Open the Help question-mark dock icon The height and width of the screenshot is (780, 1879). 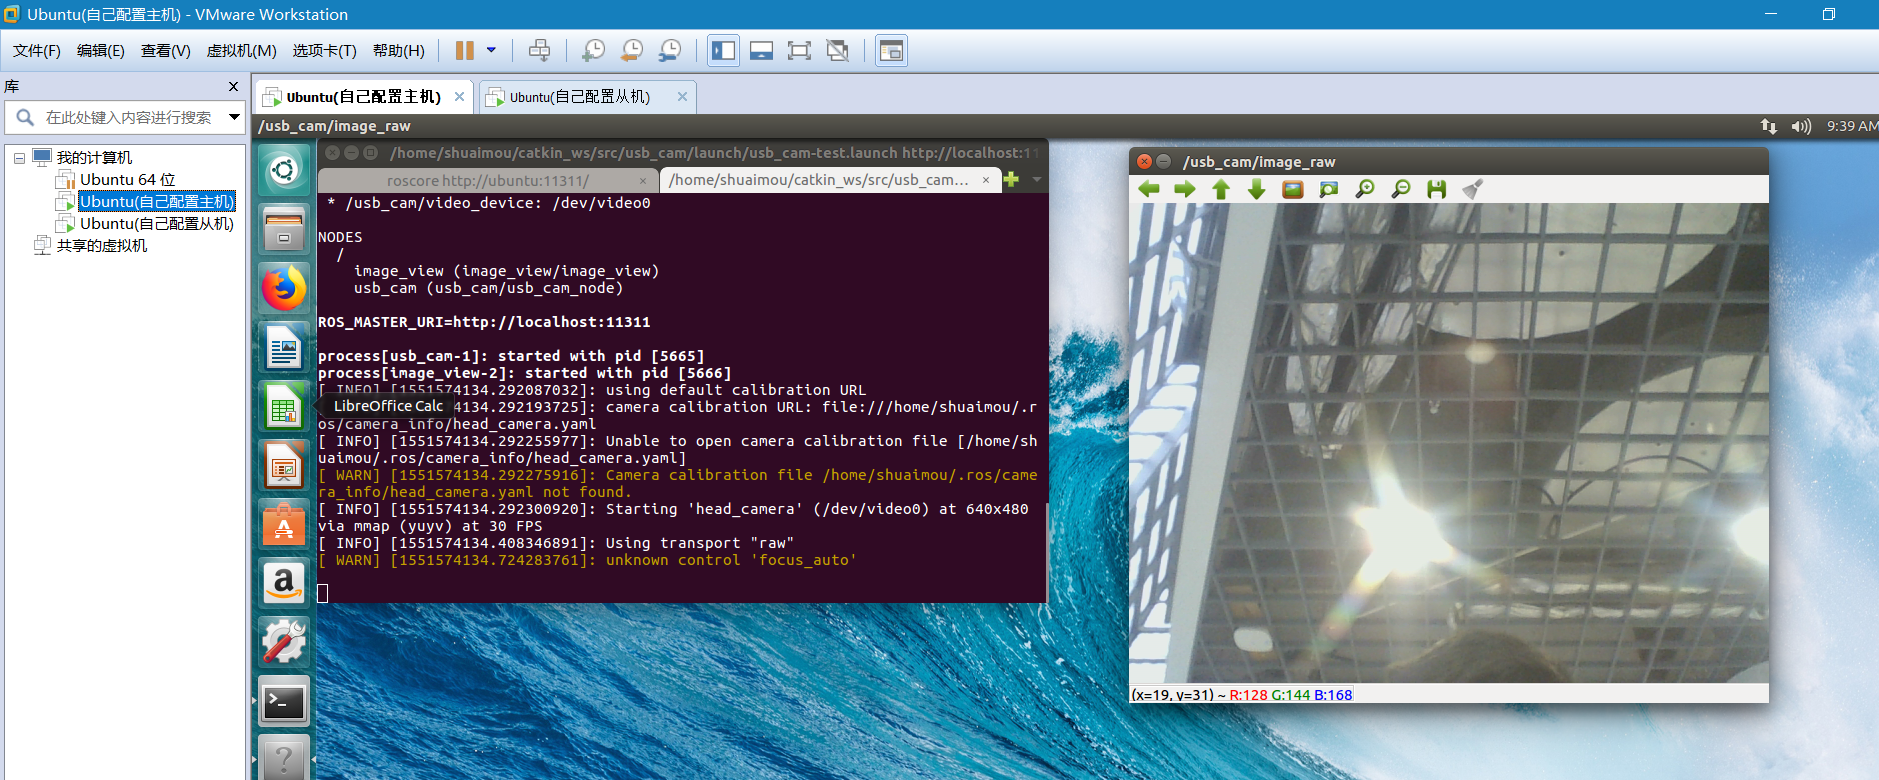click(x=284, y=758)
